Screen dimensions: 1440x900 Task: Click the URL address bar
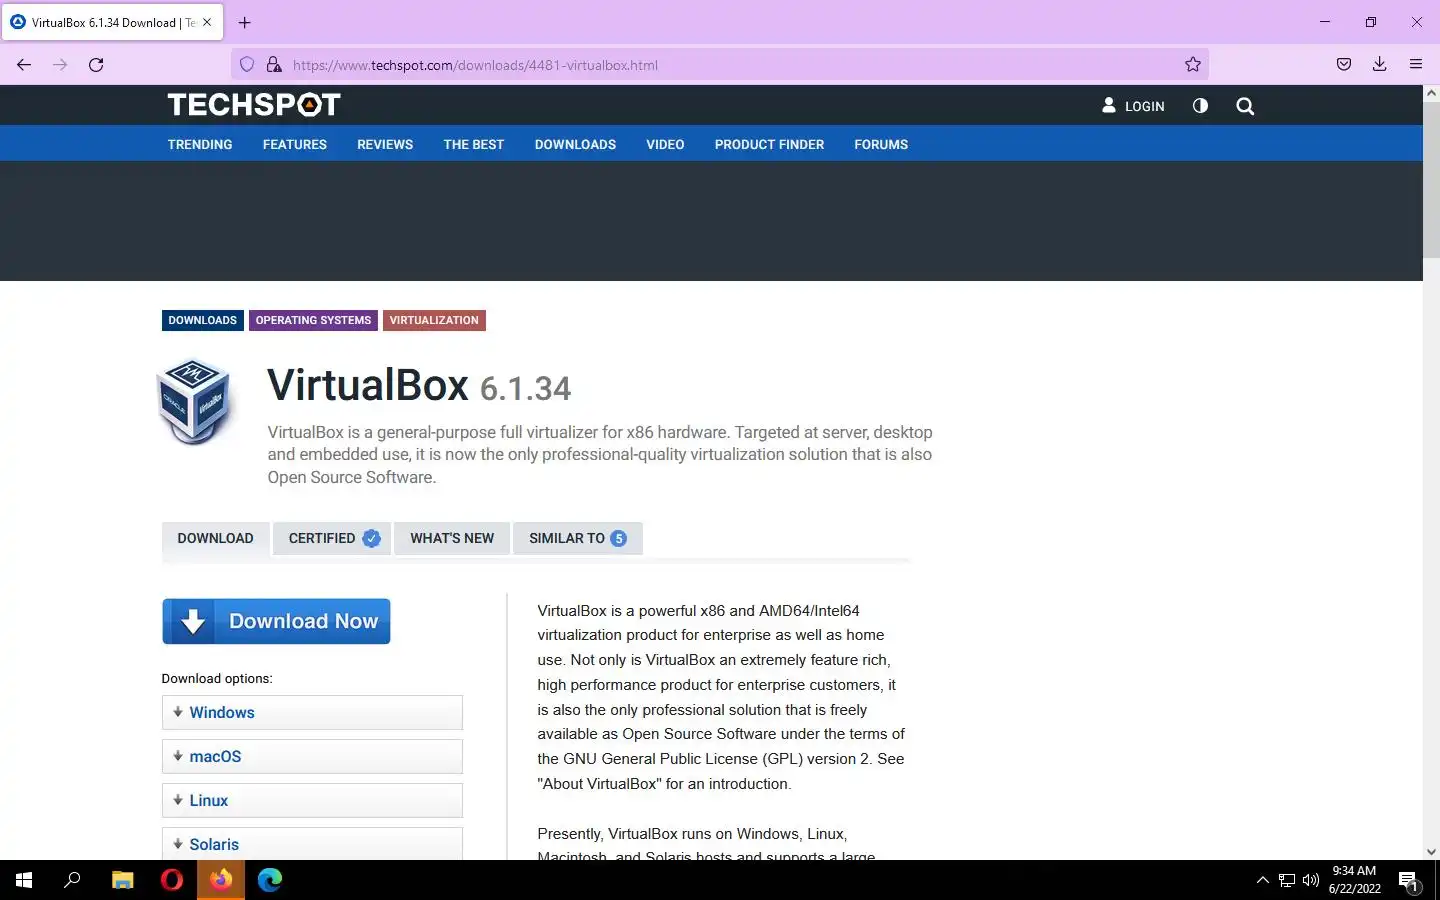(x=720, y=65)
